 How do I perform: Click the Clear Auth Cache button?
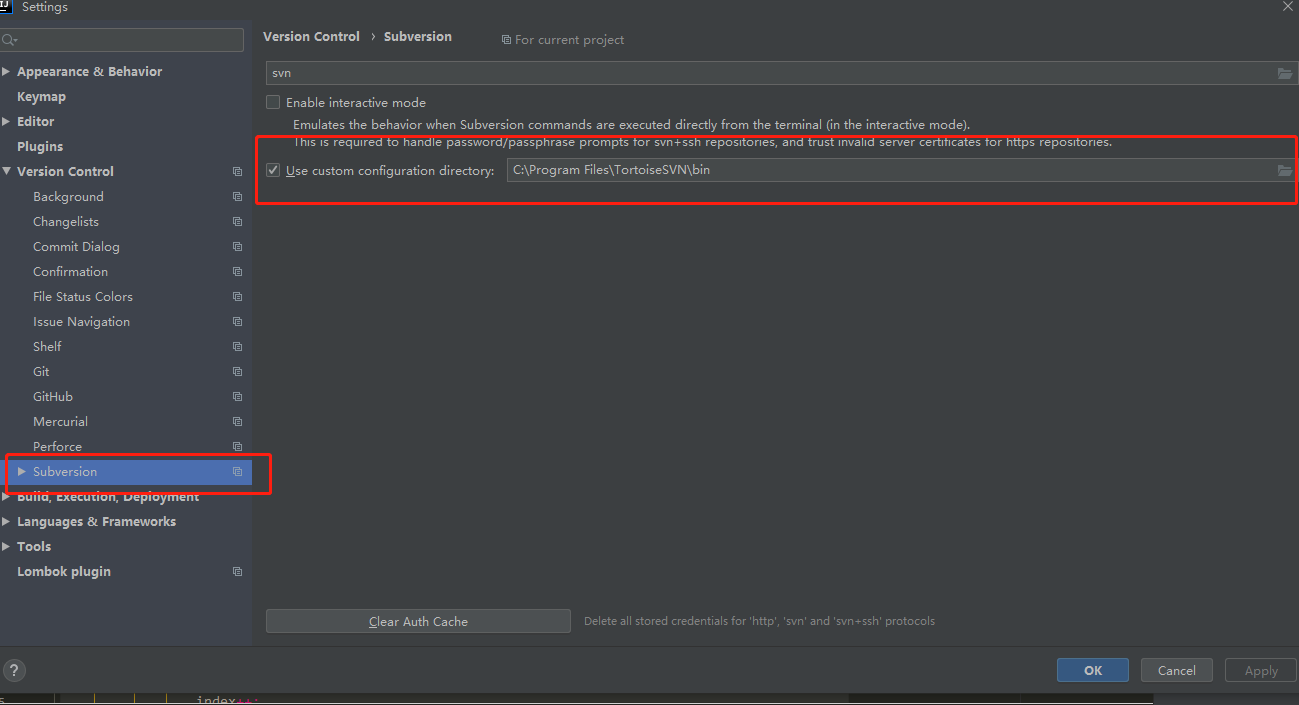click(x=418, y=621)
